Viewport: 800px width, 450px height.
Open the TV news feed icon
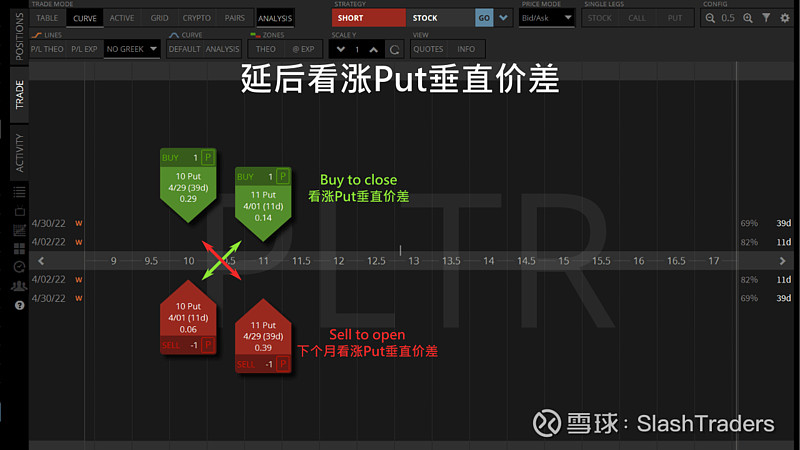tap(19, 211)
